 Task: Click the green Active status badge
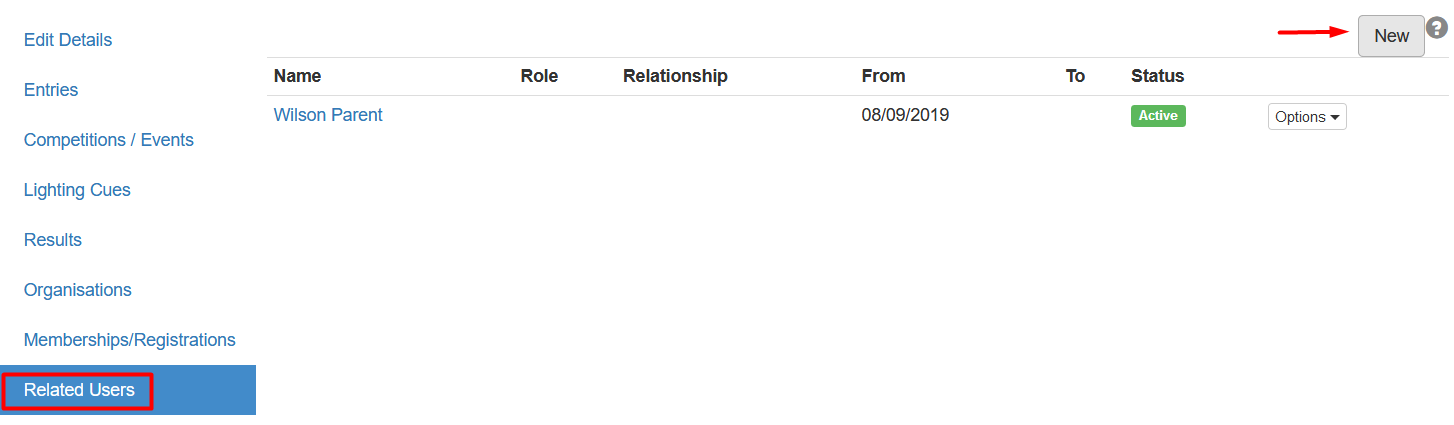pos(1158,116)
